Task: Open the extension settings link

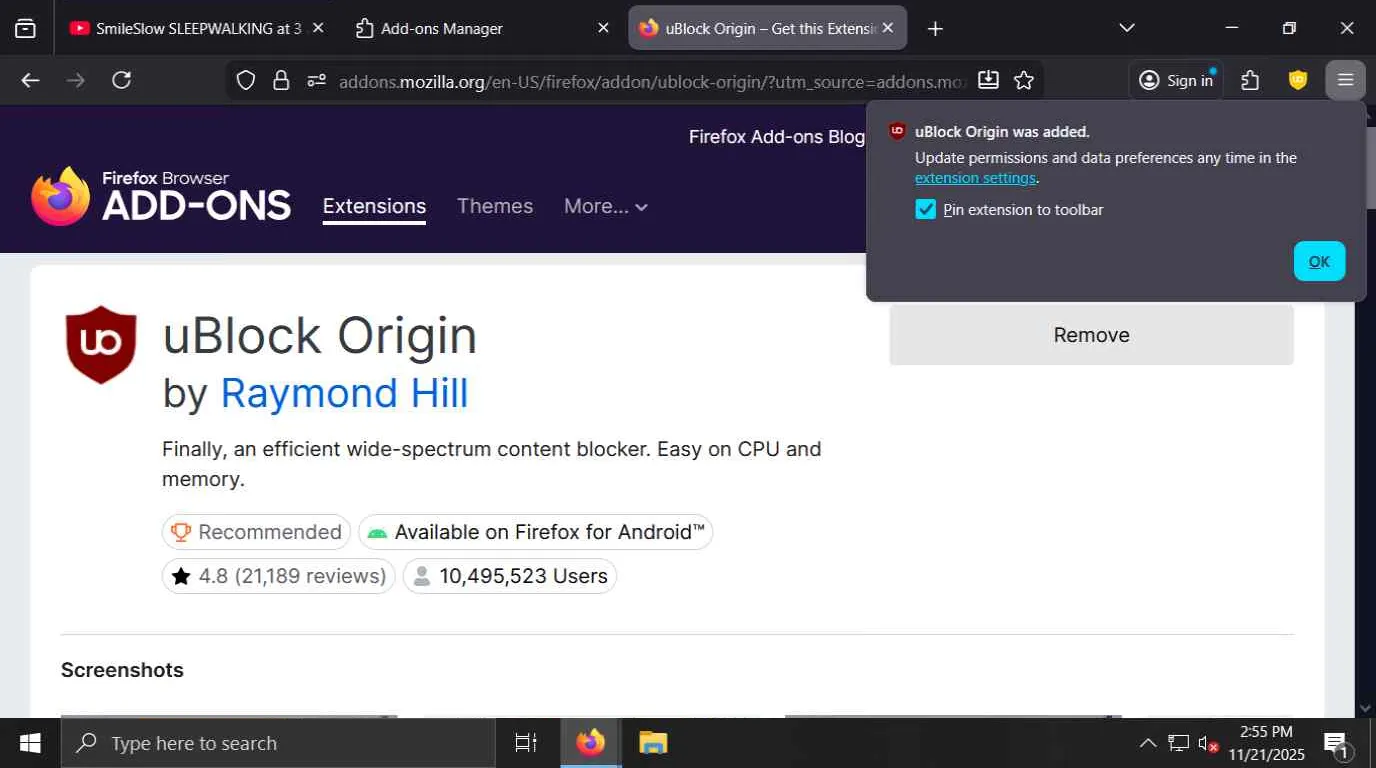Action: click(x=975, y=178)
